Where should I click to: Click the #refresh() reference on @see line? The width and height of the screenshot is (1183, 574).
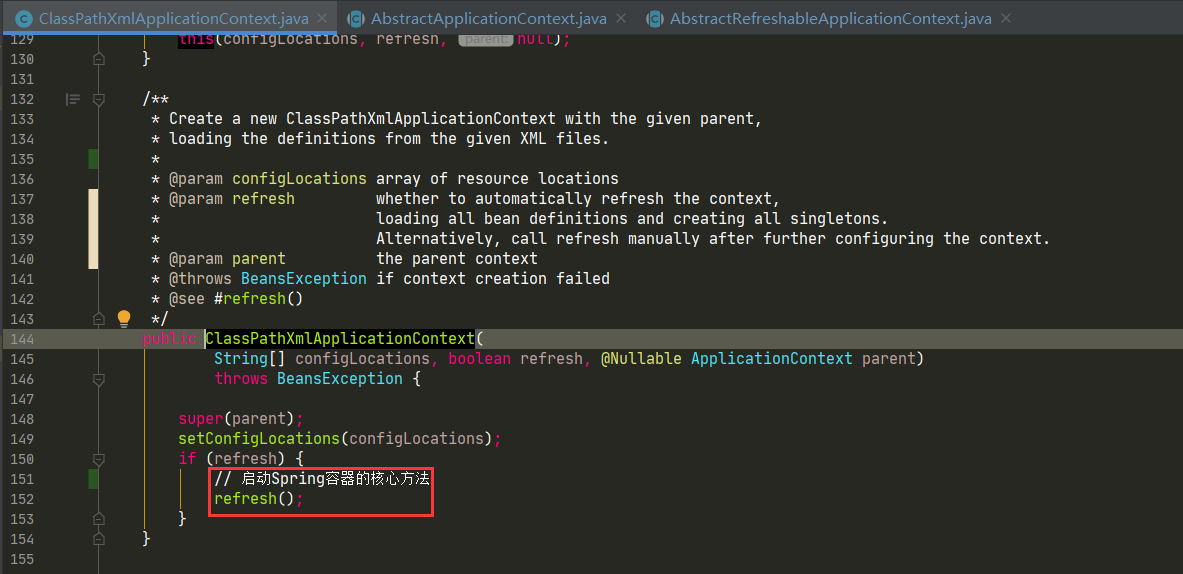(259, 299)
